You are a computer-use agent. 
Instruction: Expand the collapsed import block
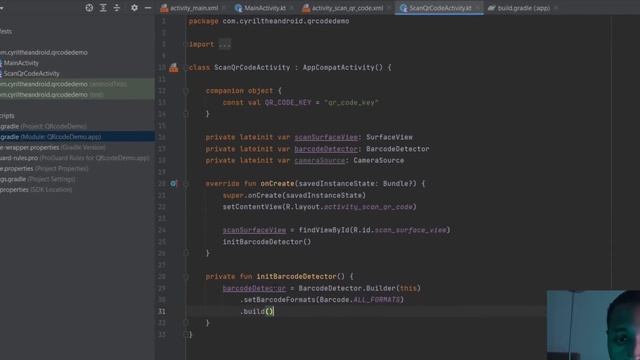(225, 44)
